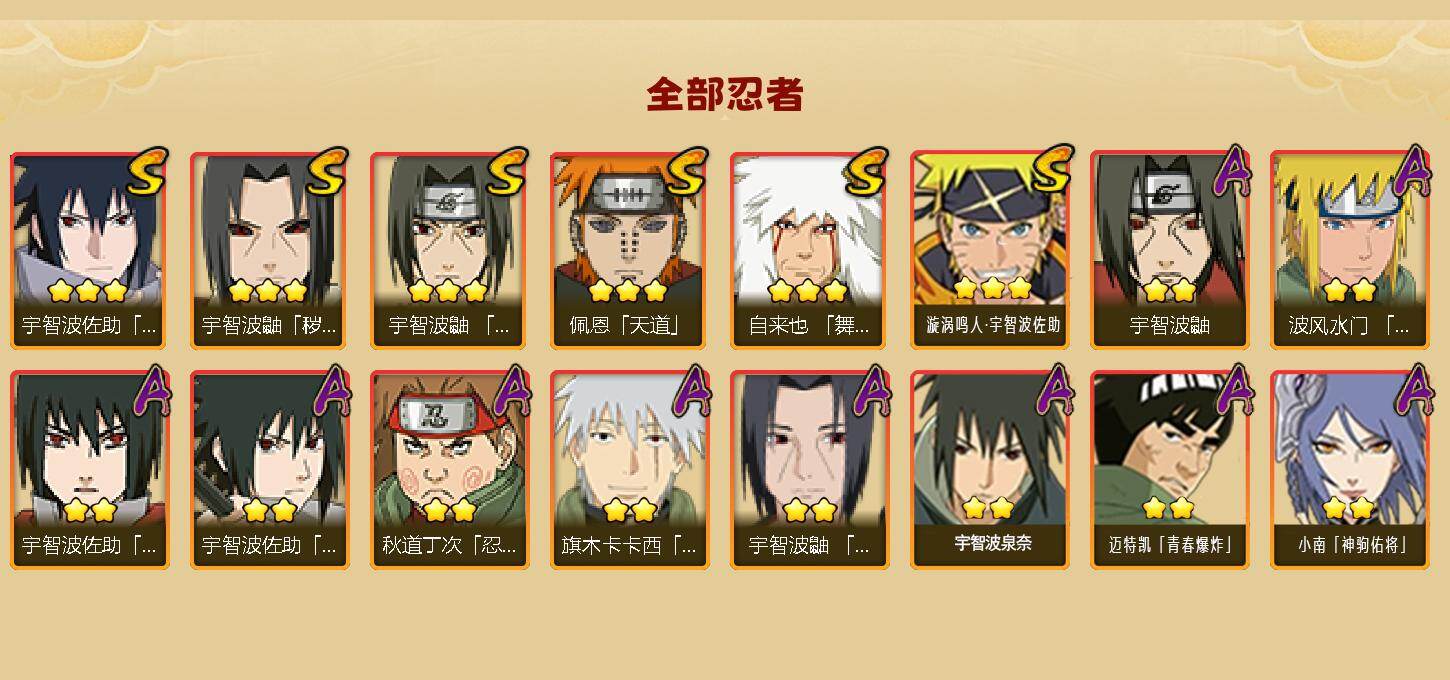The image size is (1450, 680).
Task: Click the three stars on 佩恩 card
Action: coord(628,291)
